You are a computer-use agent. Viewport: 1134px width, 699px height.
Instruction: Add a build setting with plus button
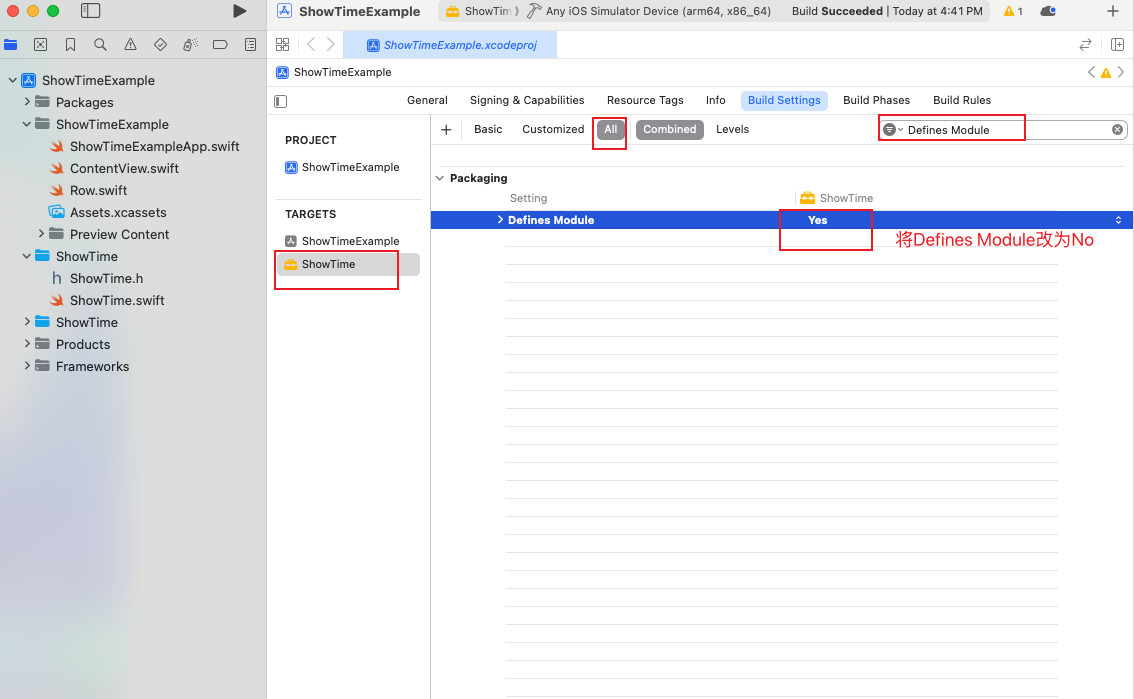(x=446, y=129)
